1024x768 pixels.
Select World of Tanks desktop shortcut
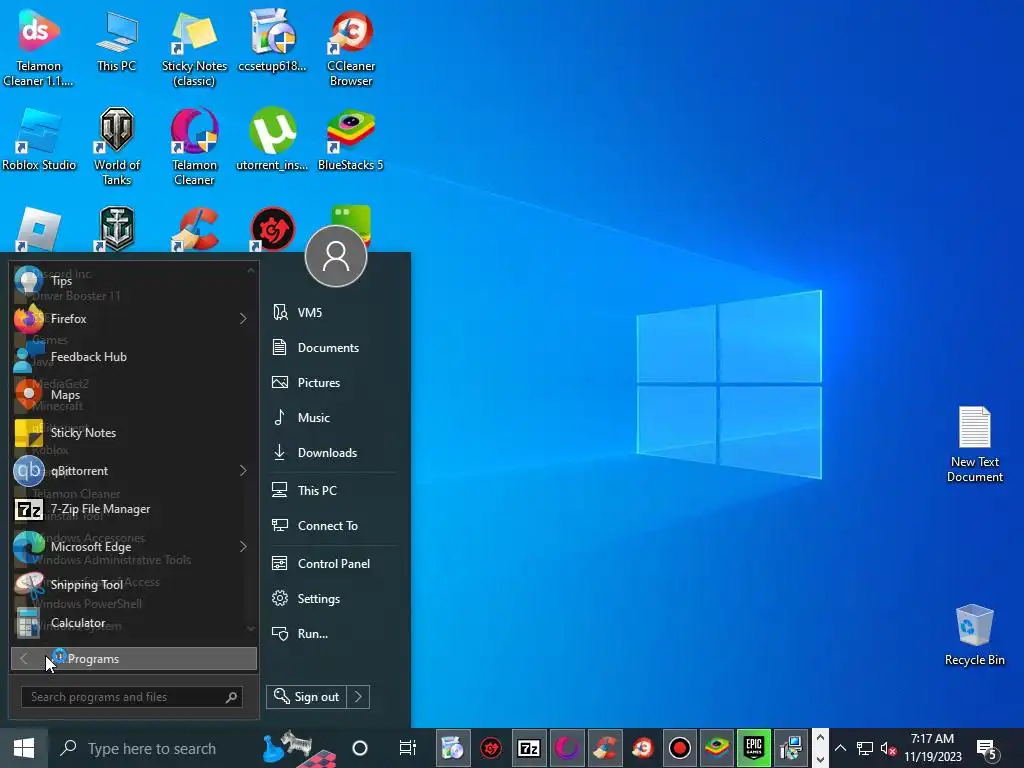pos(116,146)
